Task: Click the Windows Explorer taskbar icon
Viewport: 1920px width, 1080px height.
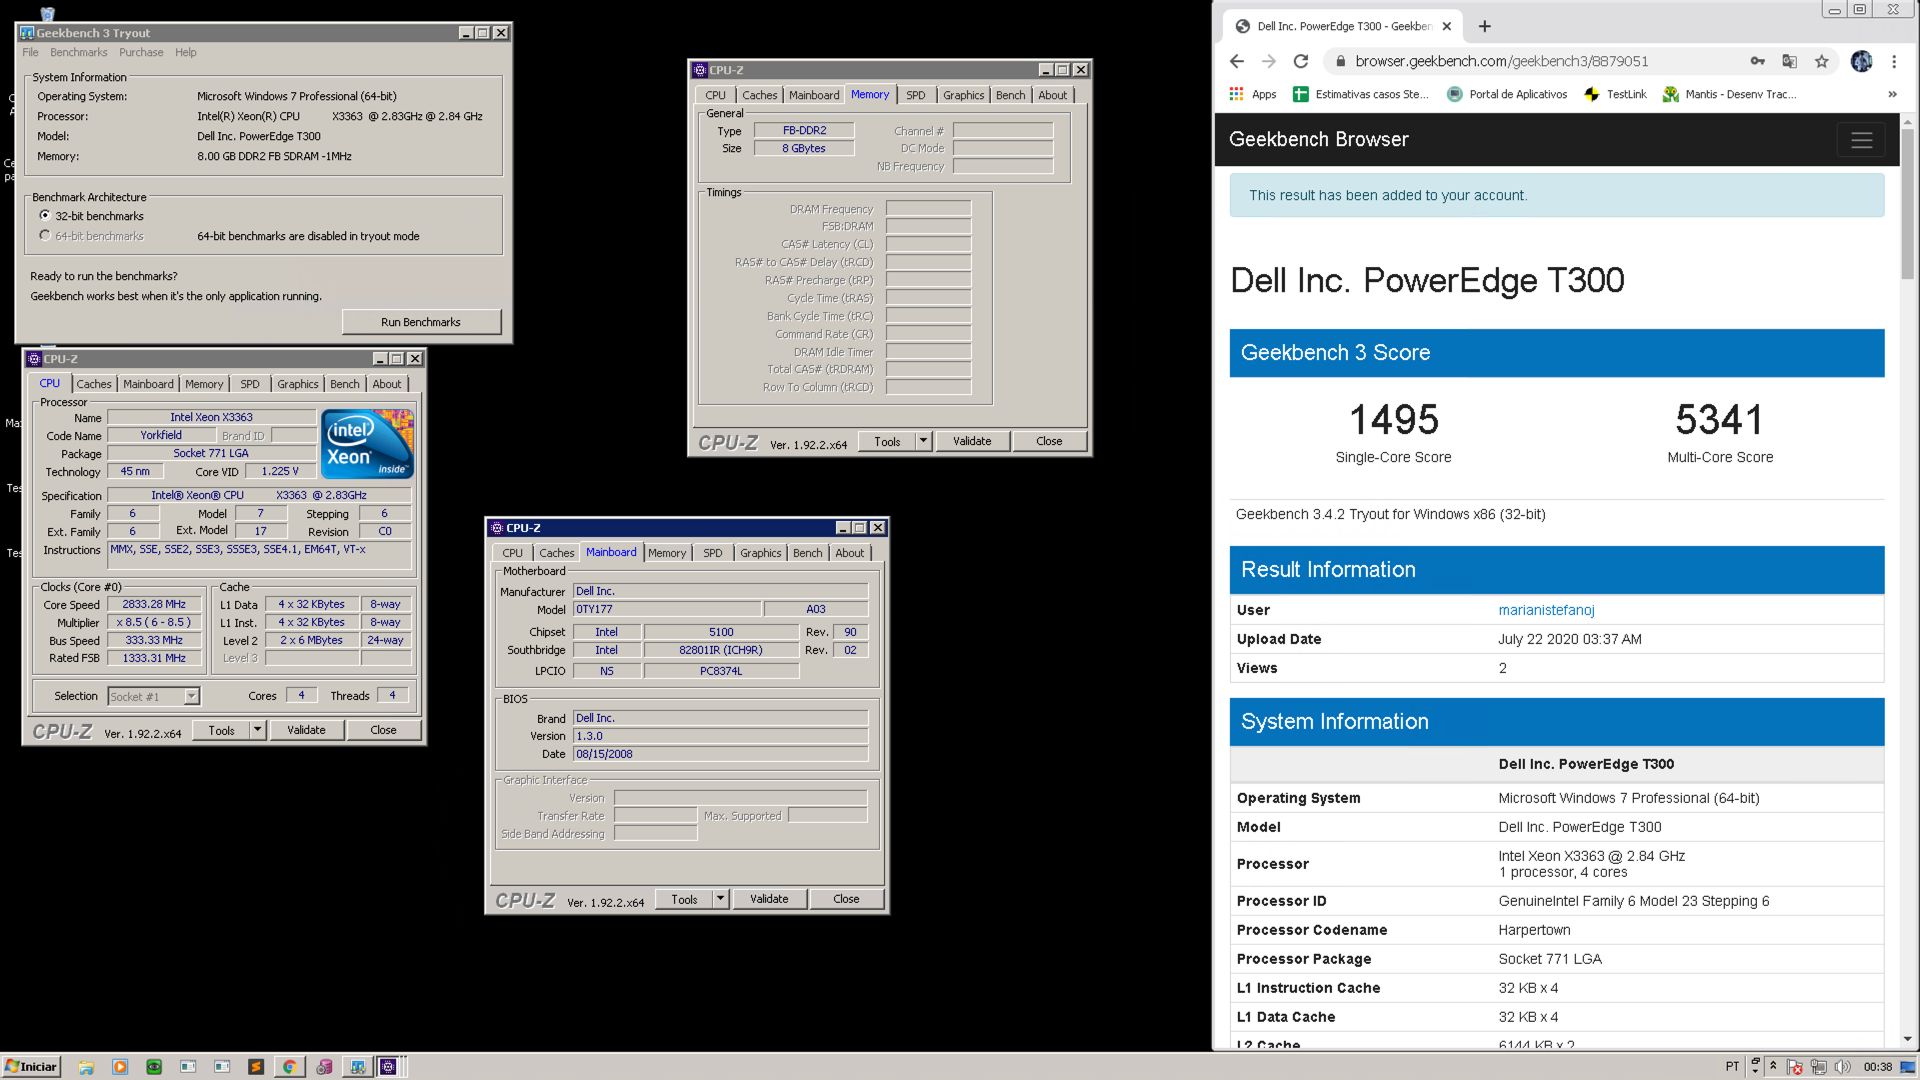Action: click(86, 1067)
